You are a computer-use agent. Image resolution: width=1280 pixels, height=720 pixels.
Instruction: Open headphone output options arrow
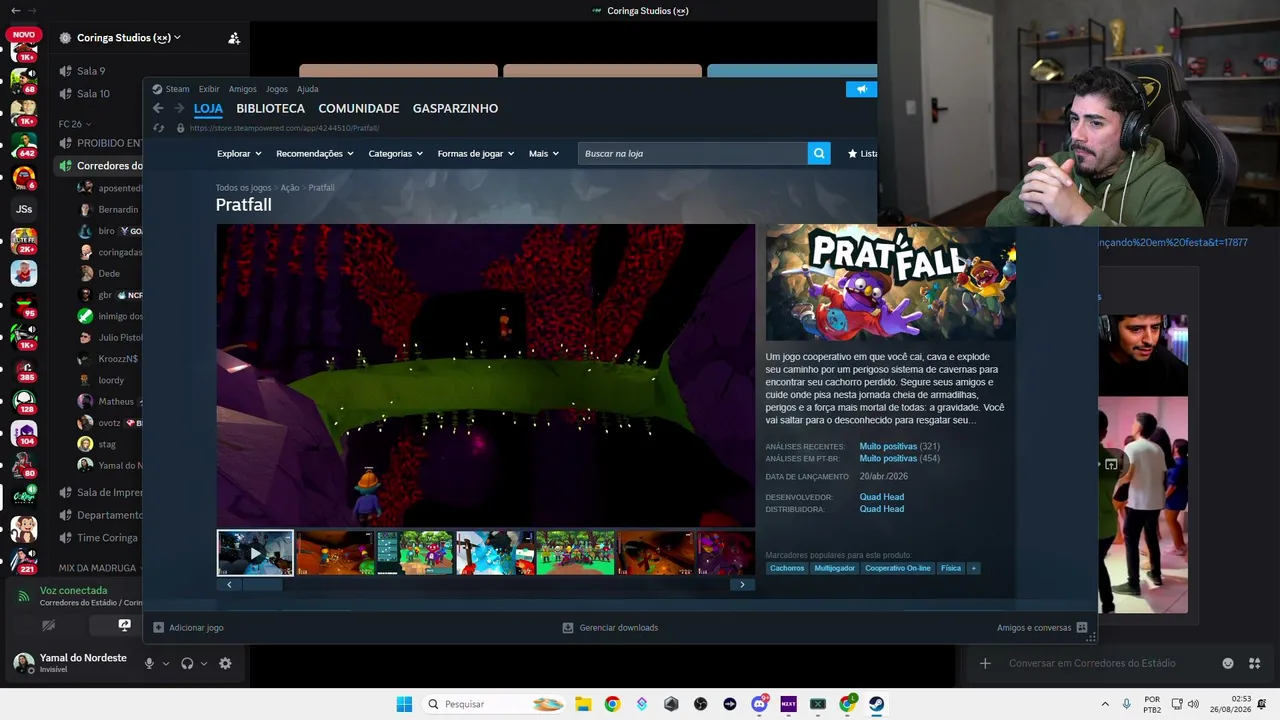(x=204, y=663)
